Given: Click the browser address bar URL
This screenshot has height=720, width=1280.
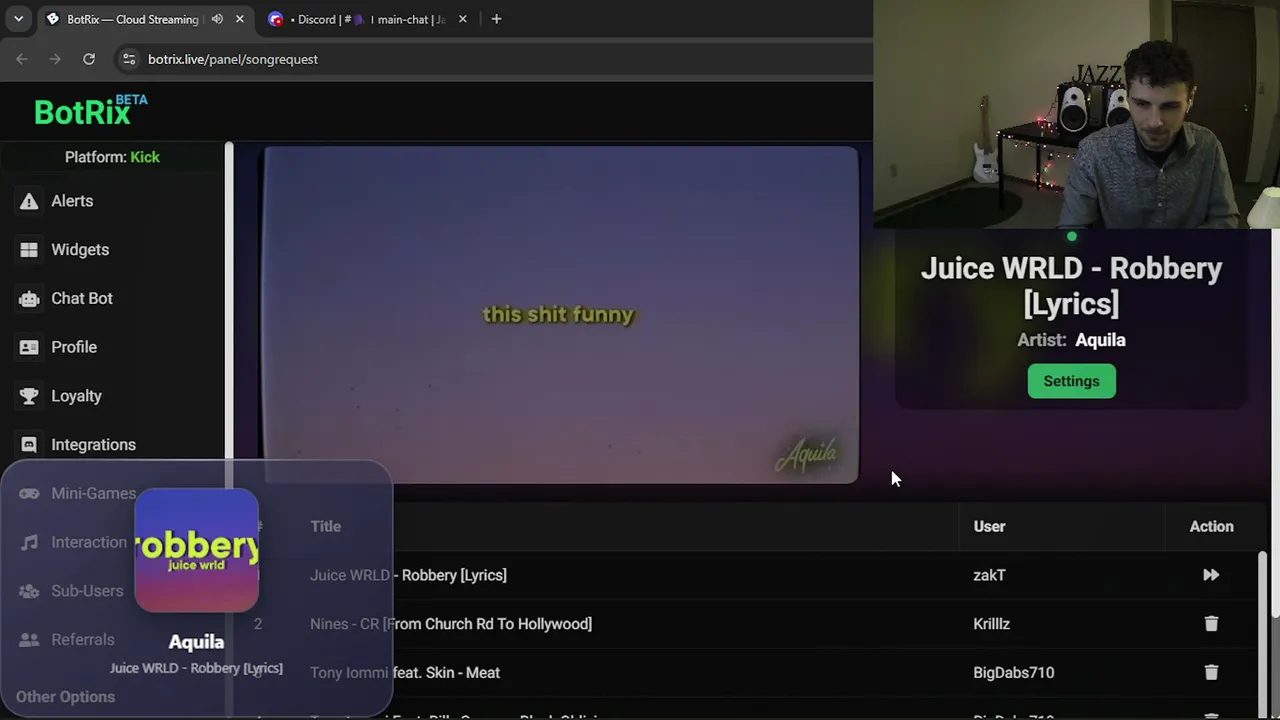Looking at the screenshot, I should coord(233,59).
